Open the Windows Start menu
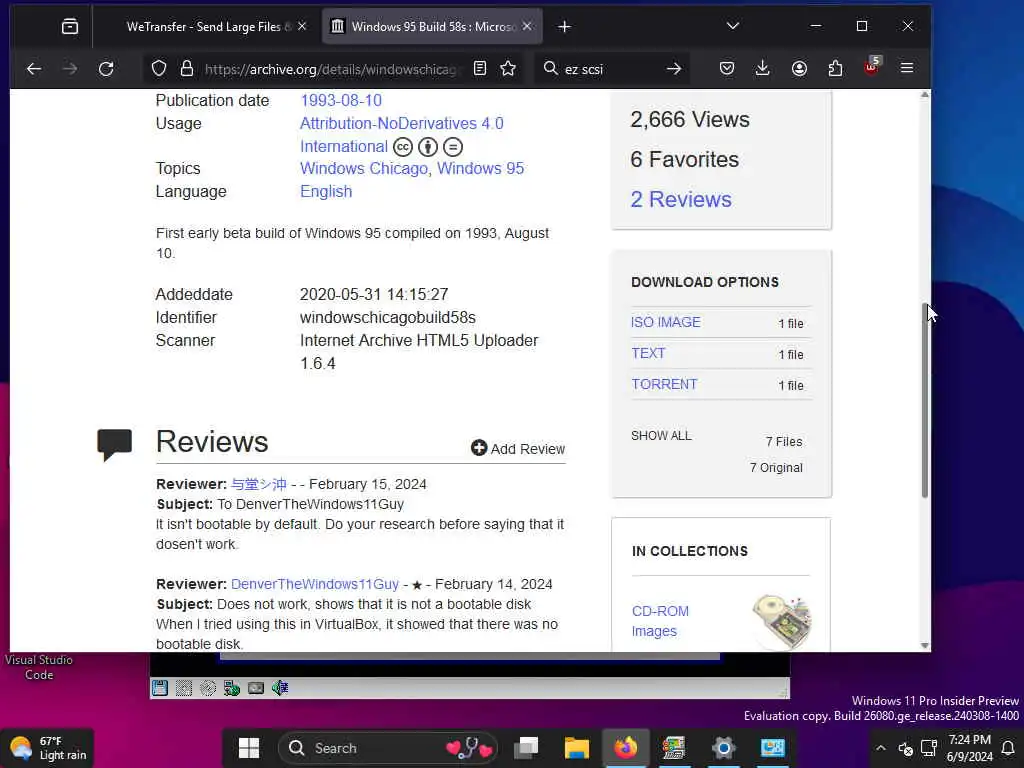The height and width of the screenshot is (768, 1024). click(249, 748)
